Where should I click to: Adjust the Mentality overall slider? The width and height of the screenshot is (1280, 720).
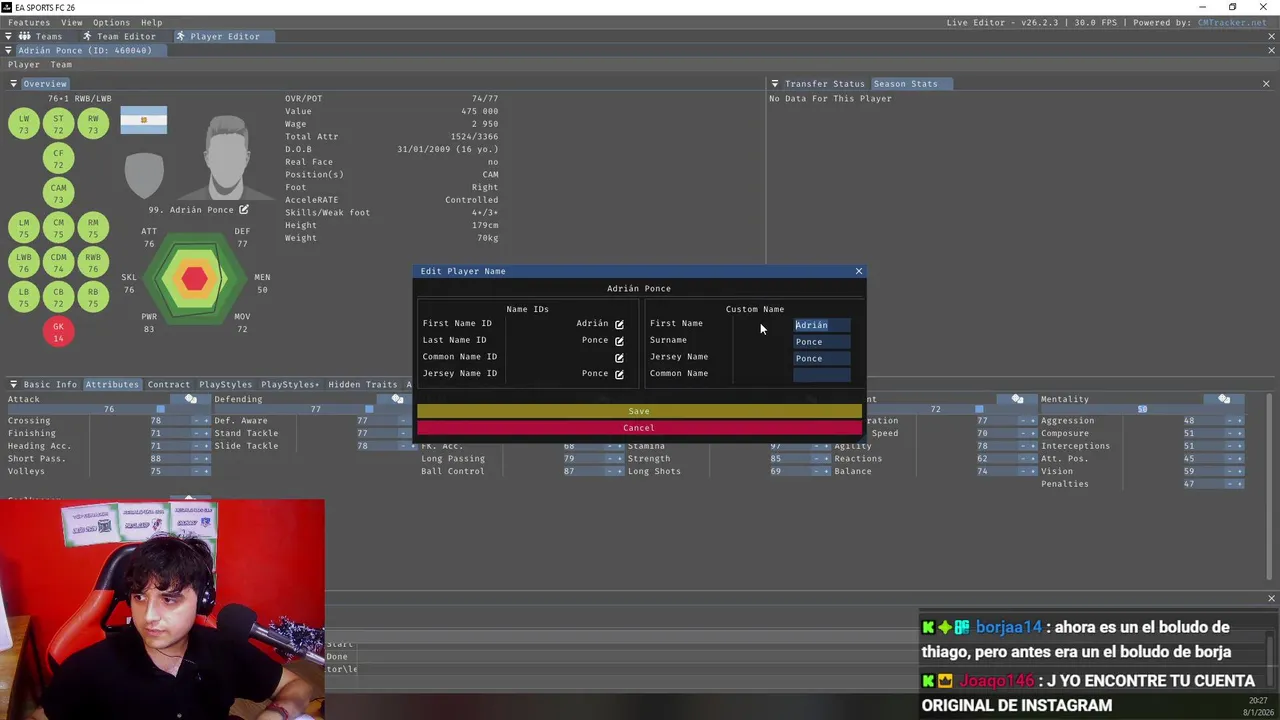click(x=1142, y=409)
